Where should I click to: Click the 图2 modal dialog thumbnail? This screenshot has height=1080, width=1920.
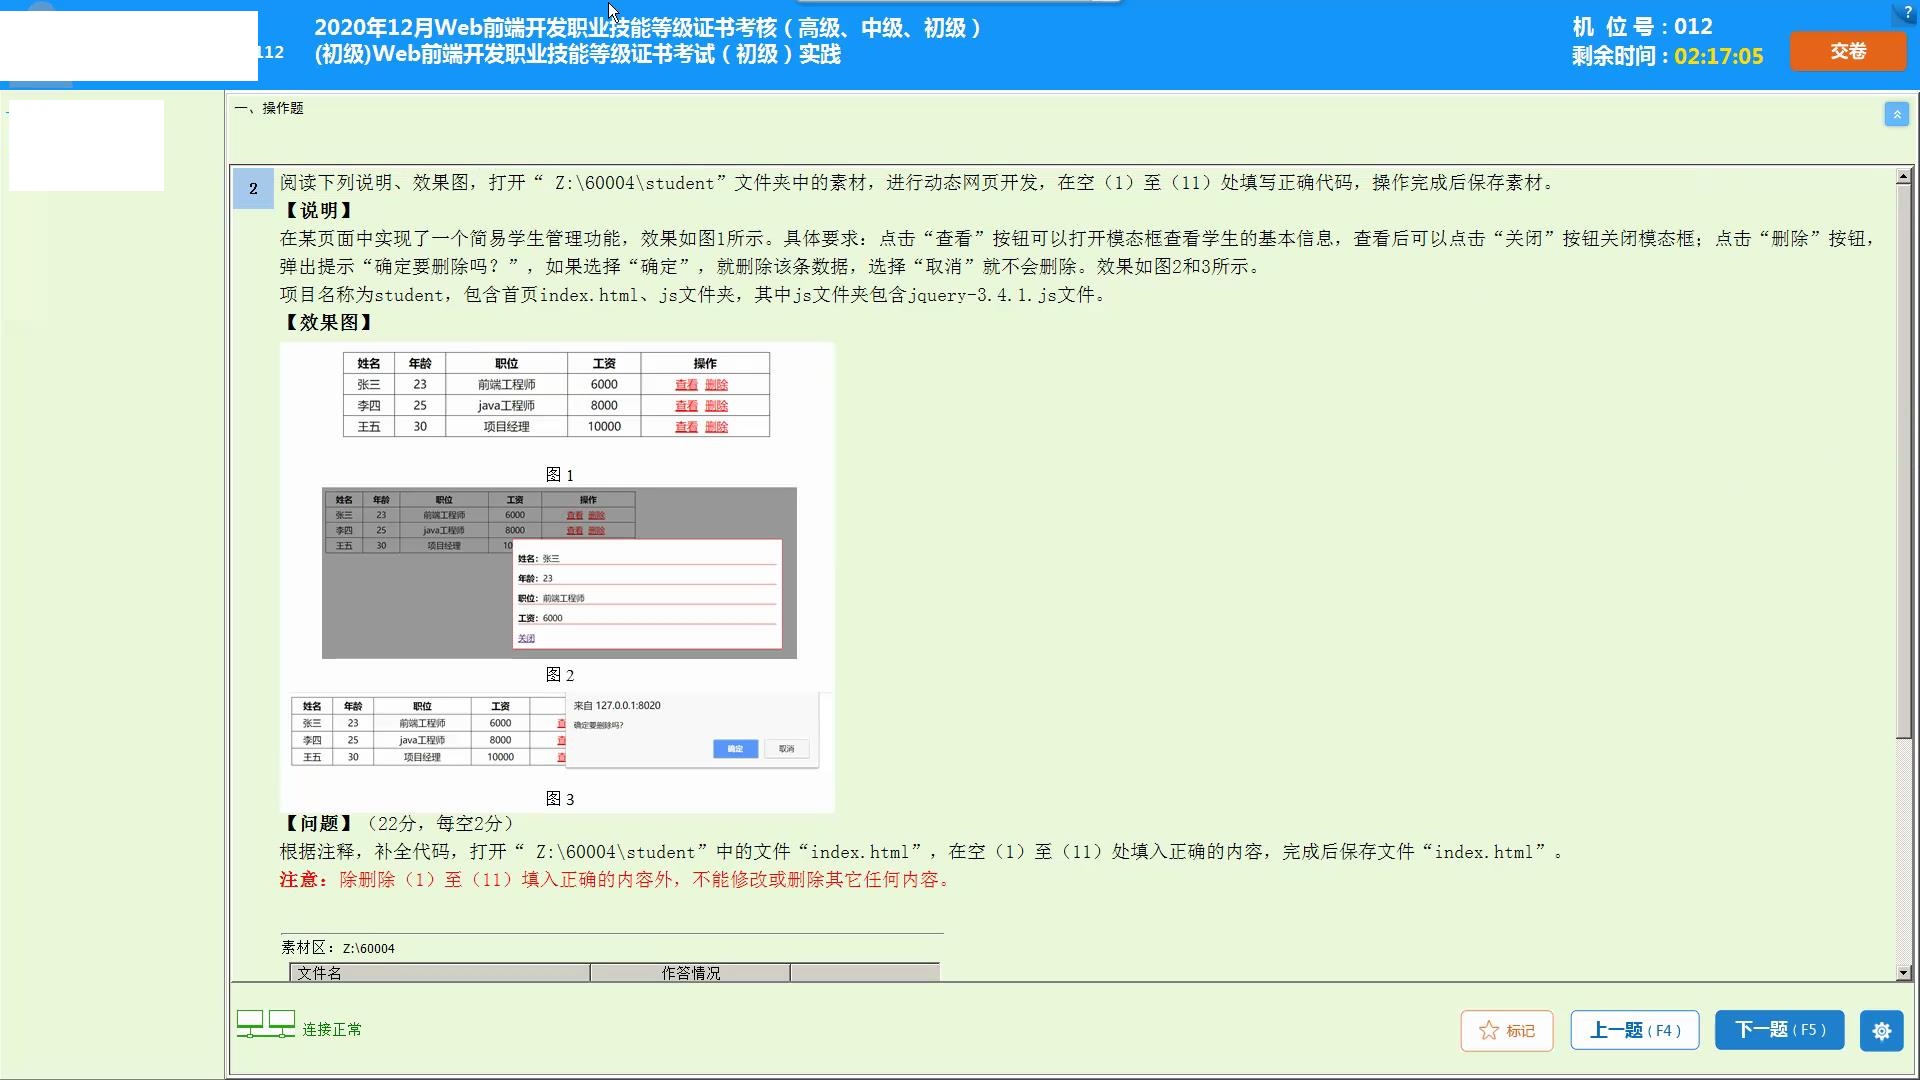pyautogui.click(x=559, y=573)
